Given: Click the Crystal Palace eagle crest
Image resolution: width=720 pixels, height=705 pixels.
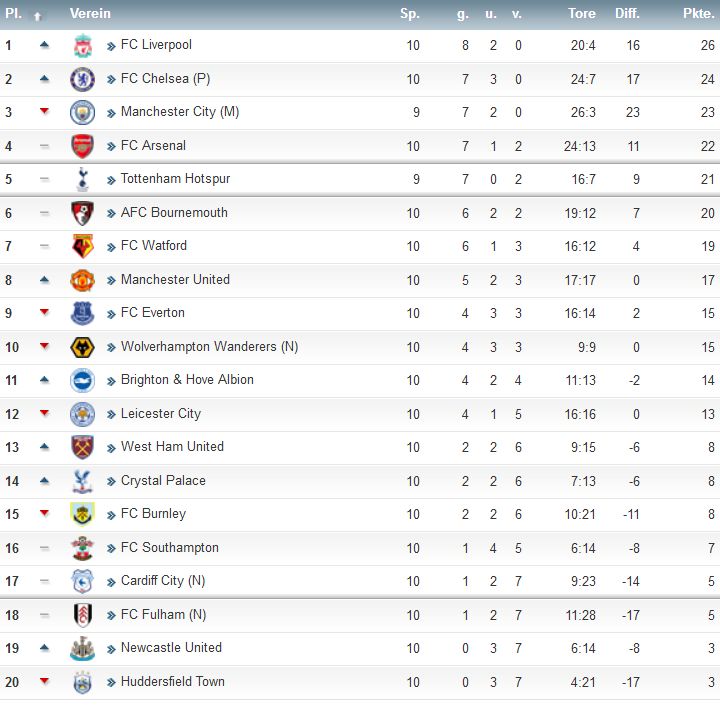Looking at the screenshot, I should pyautogui.click(x=83, y=481).
